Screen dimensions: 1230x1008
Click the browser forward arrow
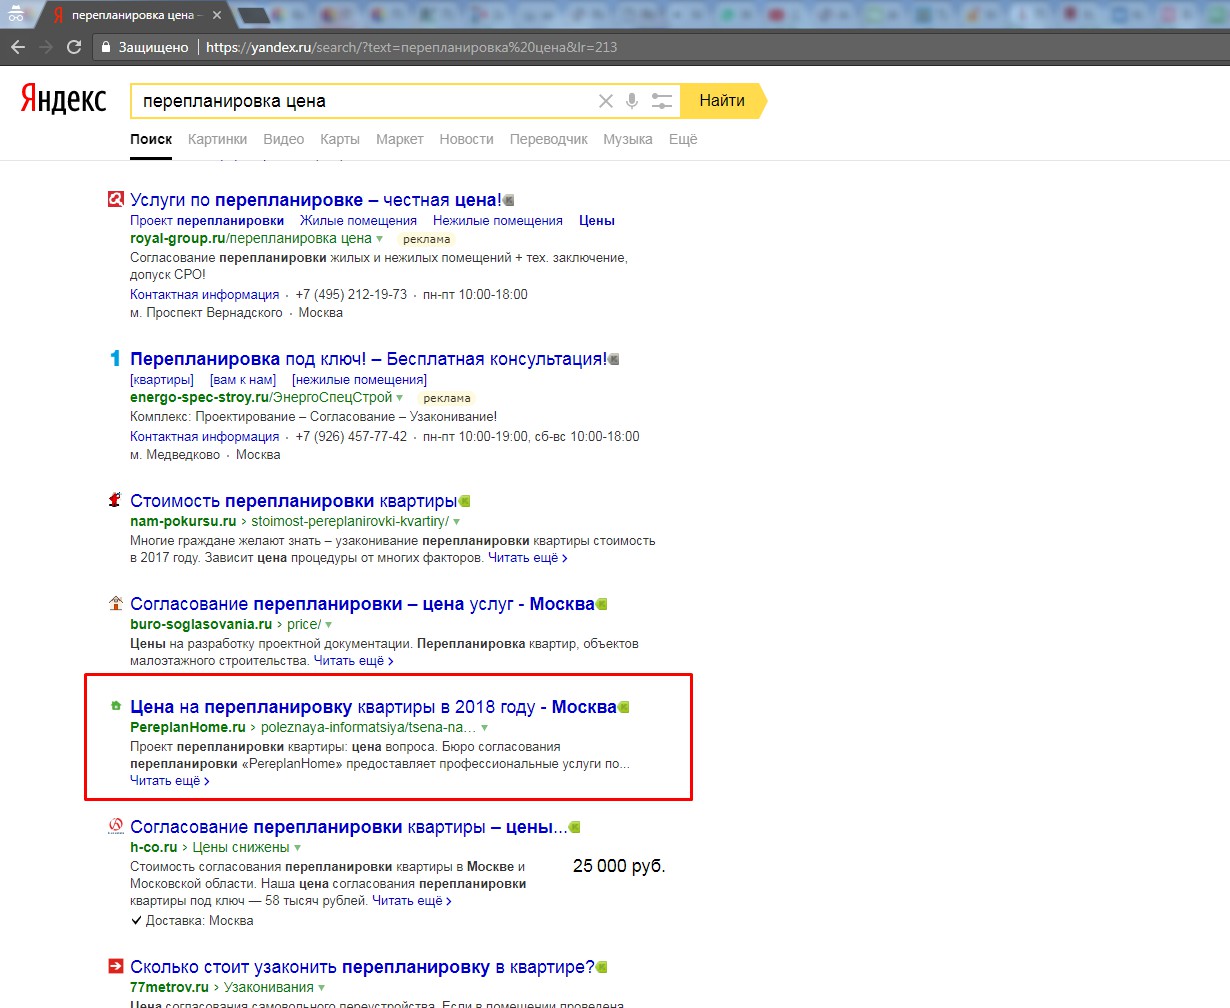45,47
